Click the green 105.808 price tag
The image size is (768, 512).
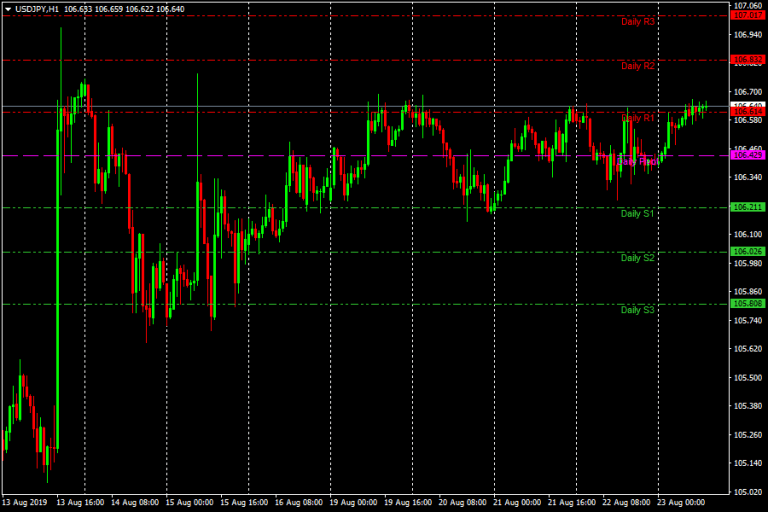[x=748, y=303]
